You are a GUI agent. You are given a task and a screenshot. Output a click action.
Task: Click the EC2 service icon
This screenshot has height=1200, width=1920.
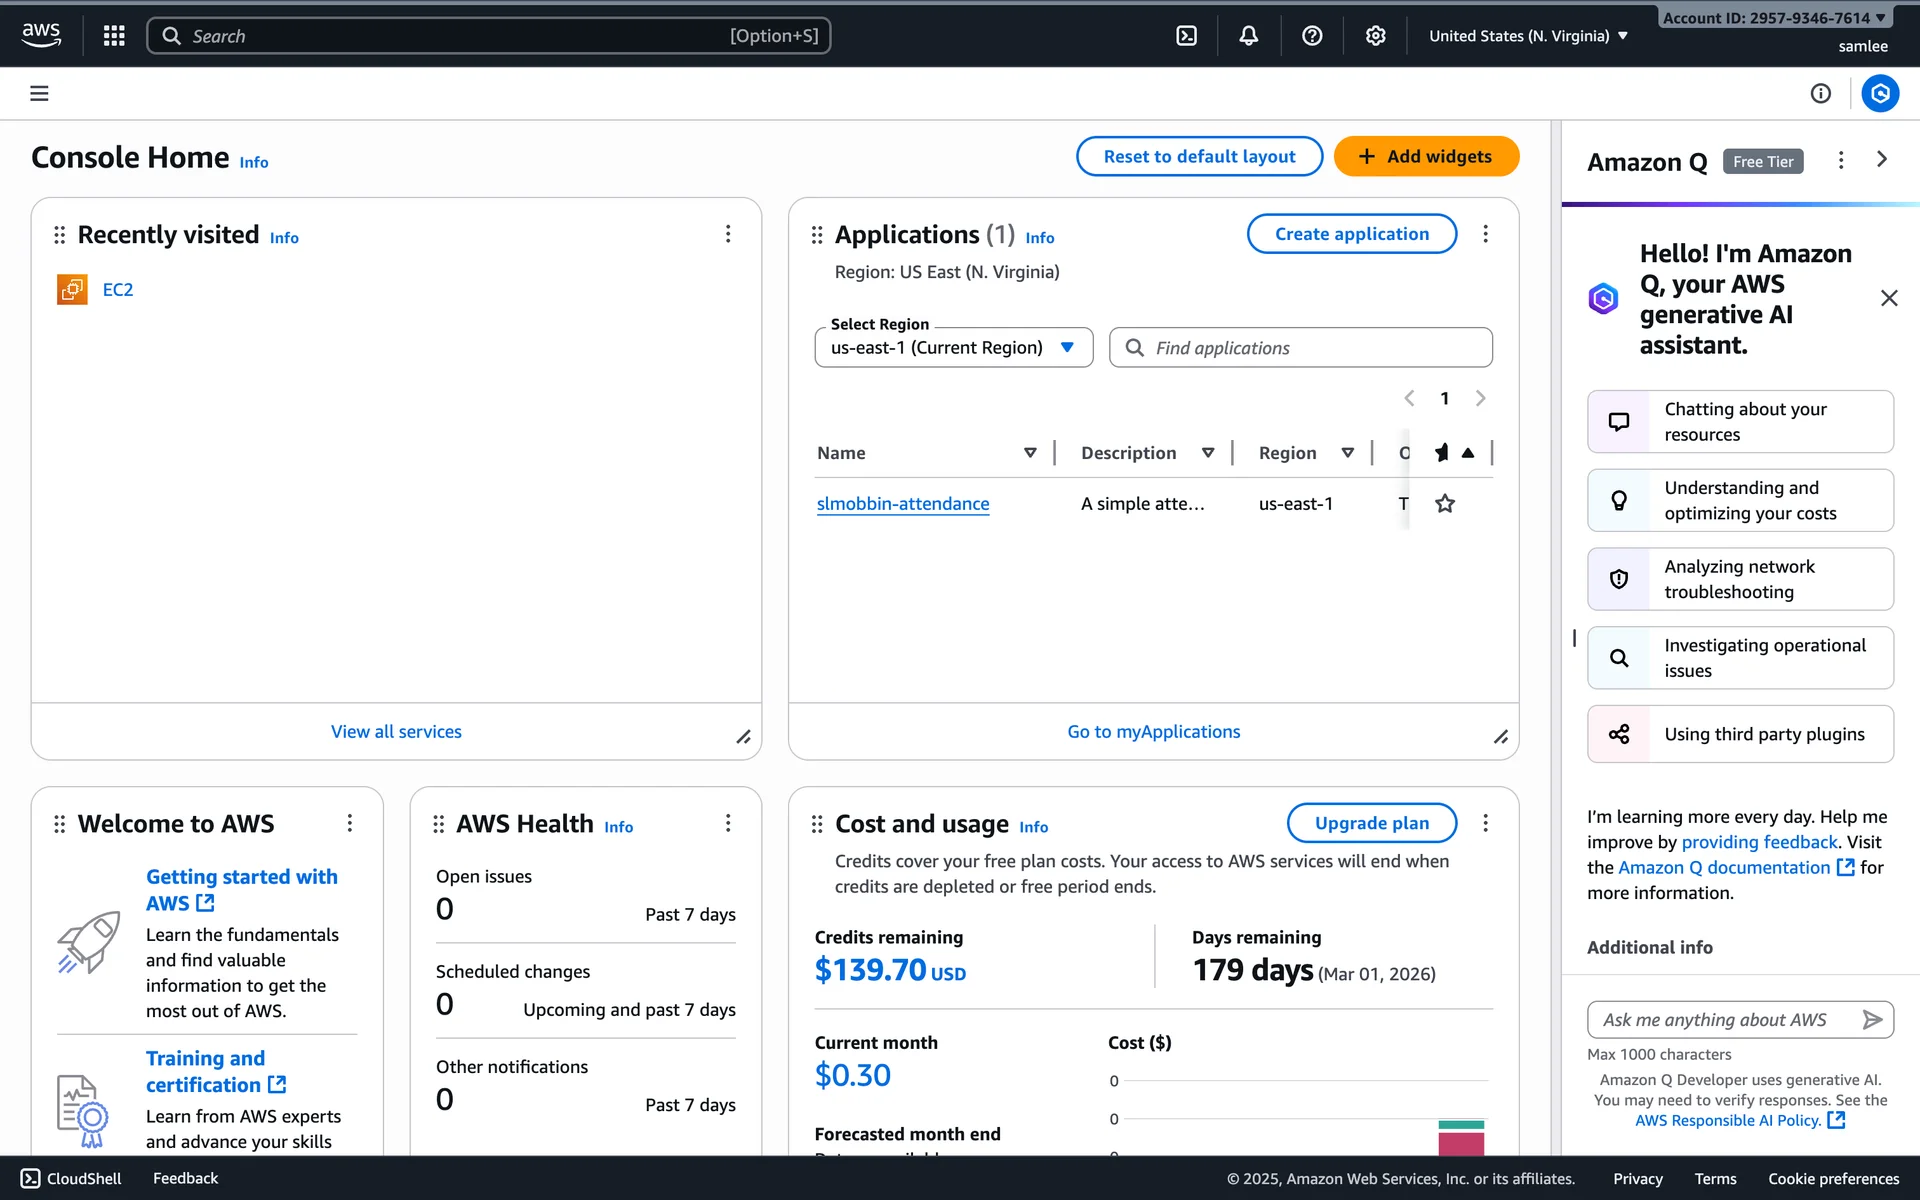[72, 289]
